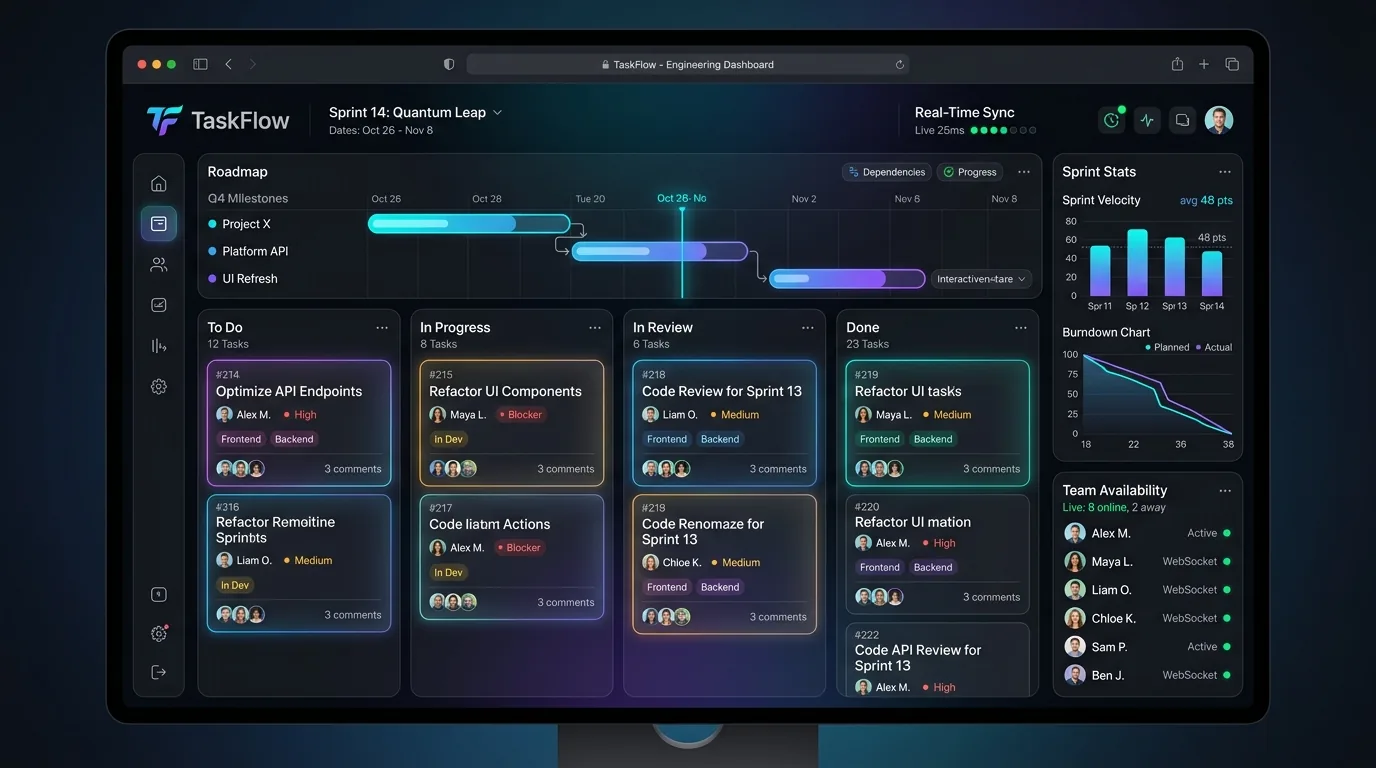Select Alex M. in Team Availability

click(1148, 533)
